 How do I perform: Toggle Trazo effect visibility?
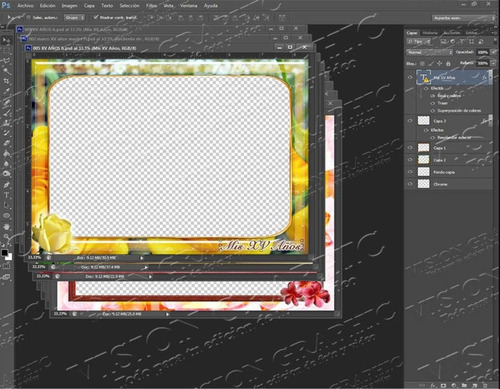433,103
